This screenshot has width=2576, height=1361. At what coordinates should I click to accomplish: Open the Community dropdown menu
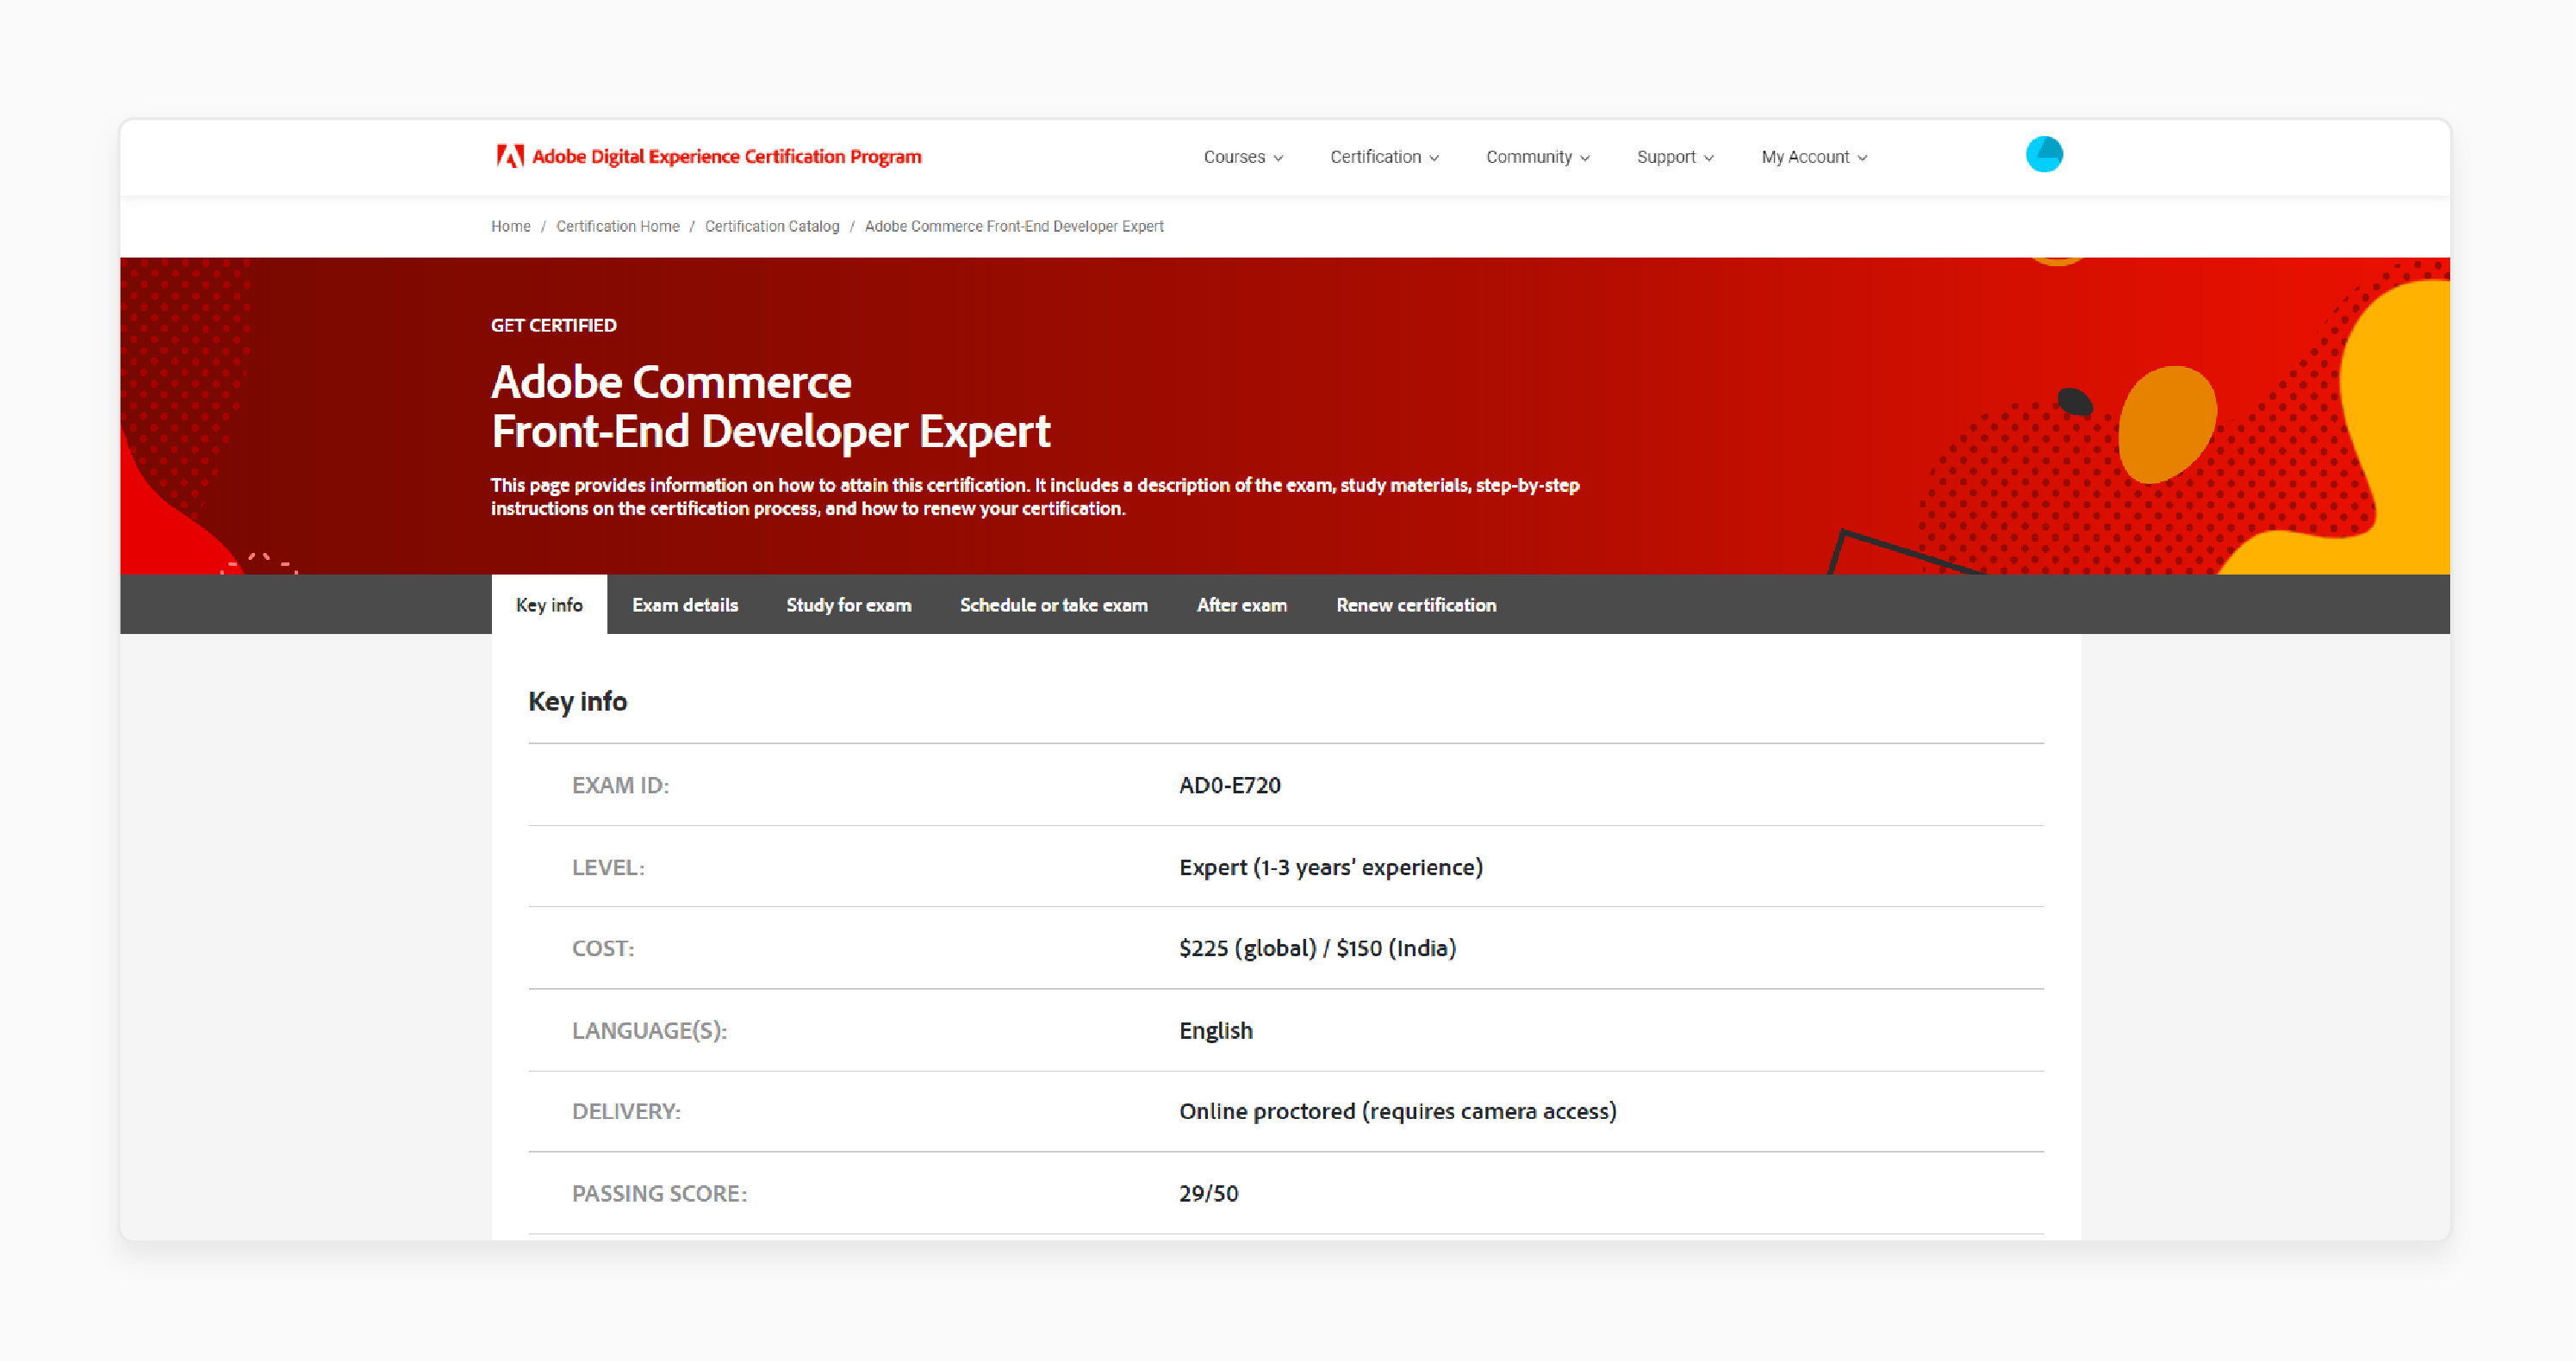click(x=1537, y=157)
